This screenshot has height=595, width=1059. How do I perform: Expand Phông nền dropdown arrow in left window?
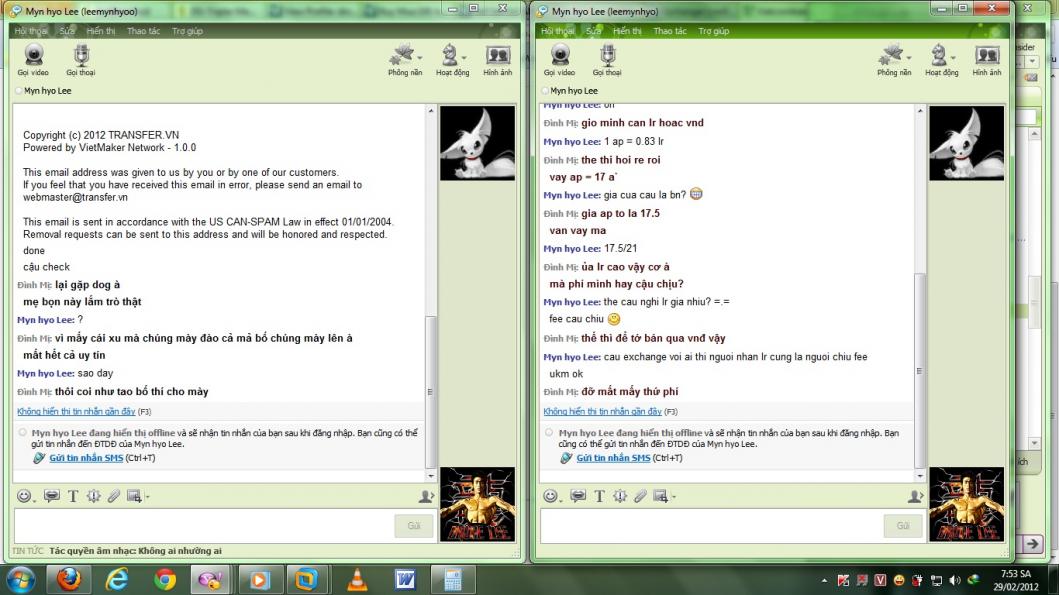pyautogui.click(x=420, y=57)
